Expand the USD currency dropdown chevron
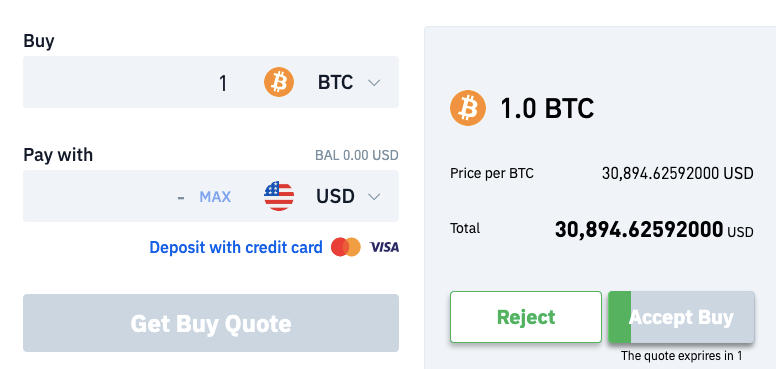 click(x=374, y=197)
